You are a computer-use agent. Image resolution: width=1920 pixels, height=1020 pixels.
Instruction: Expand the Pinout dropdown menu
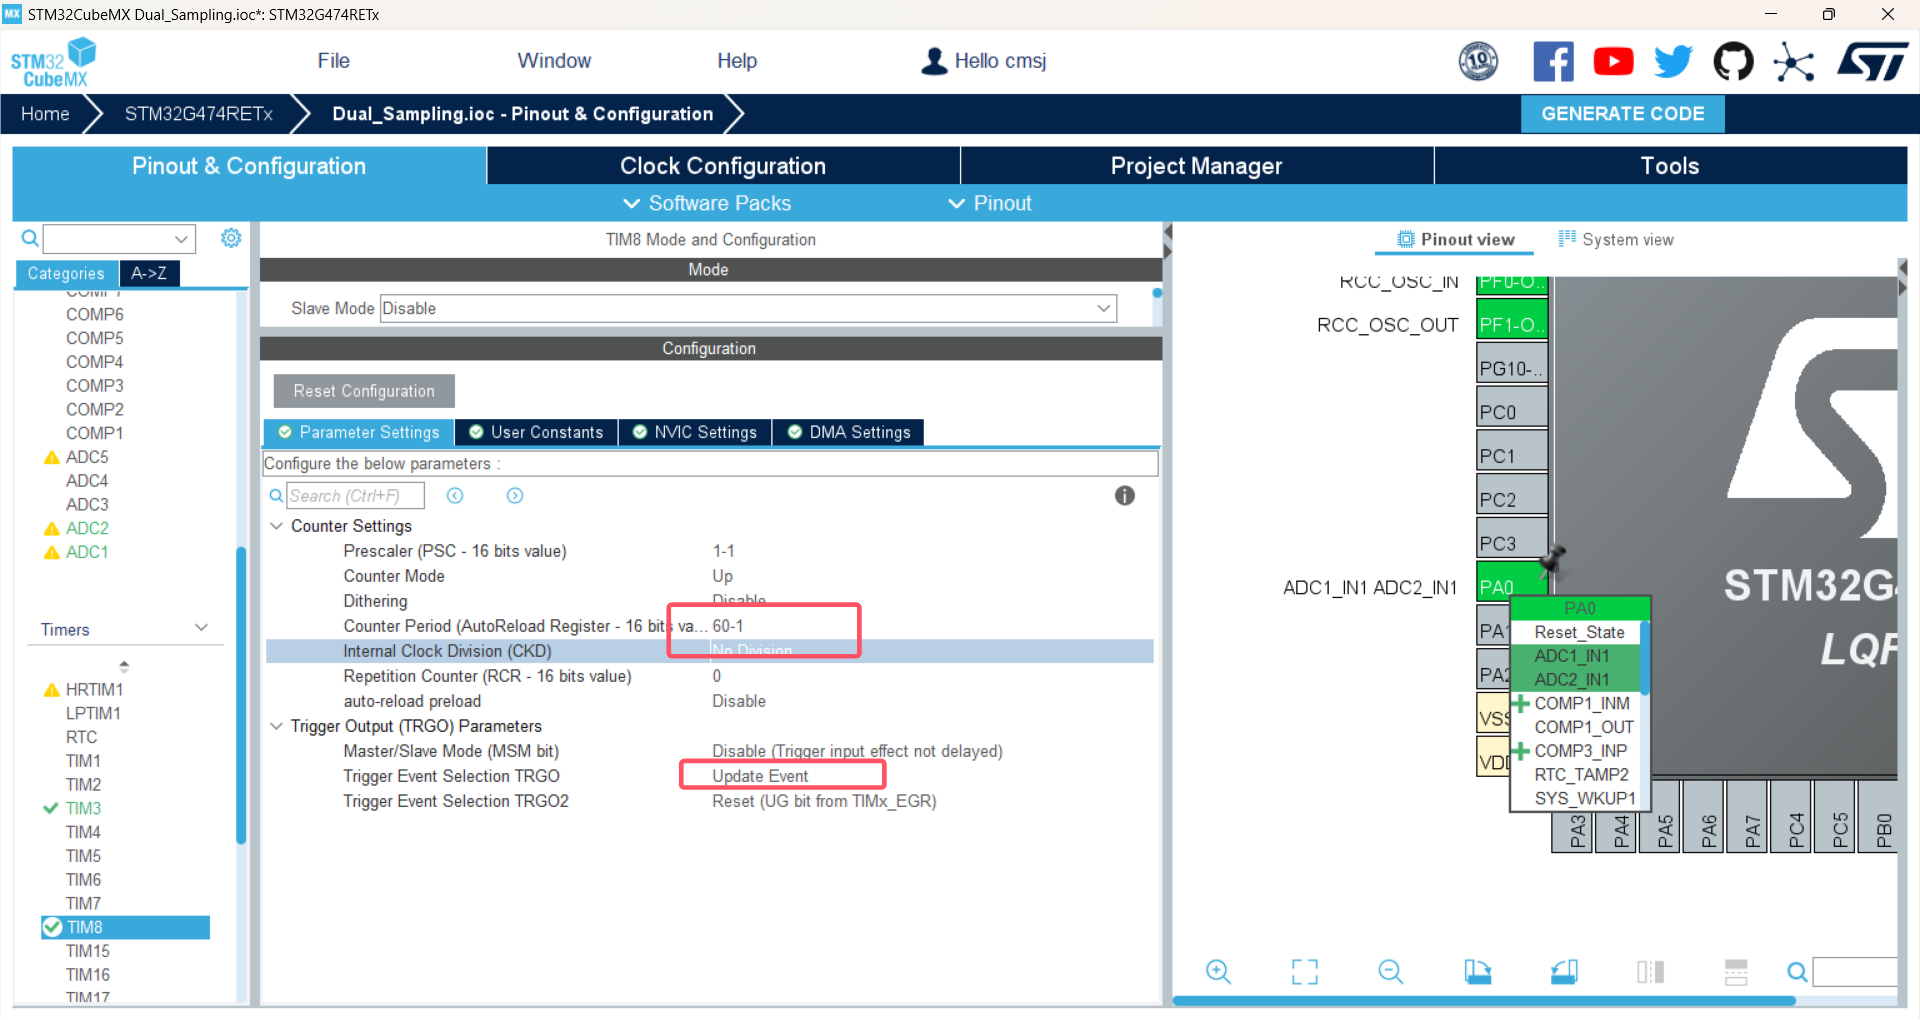[990, 204]
